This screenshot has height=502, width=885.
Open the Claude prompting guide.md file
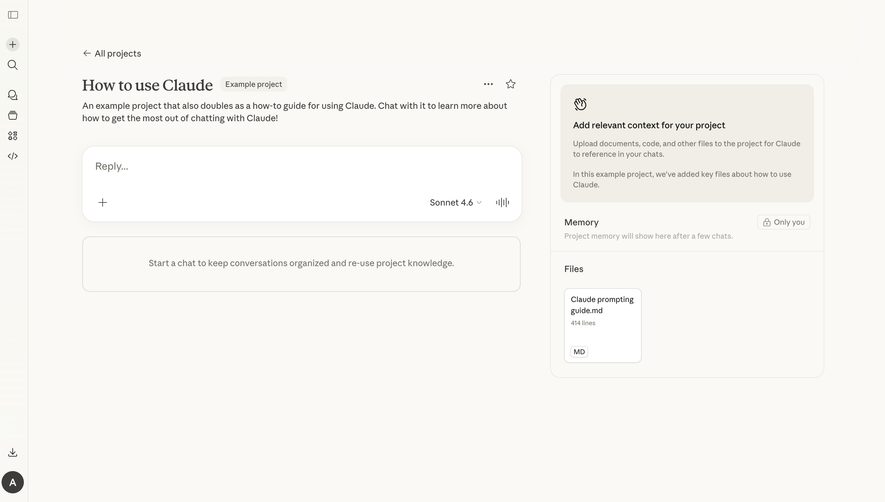(603, 325)
